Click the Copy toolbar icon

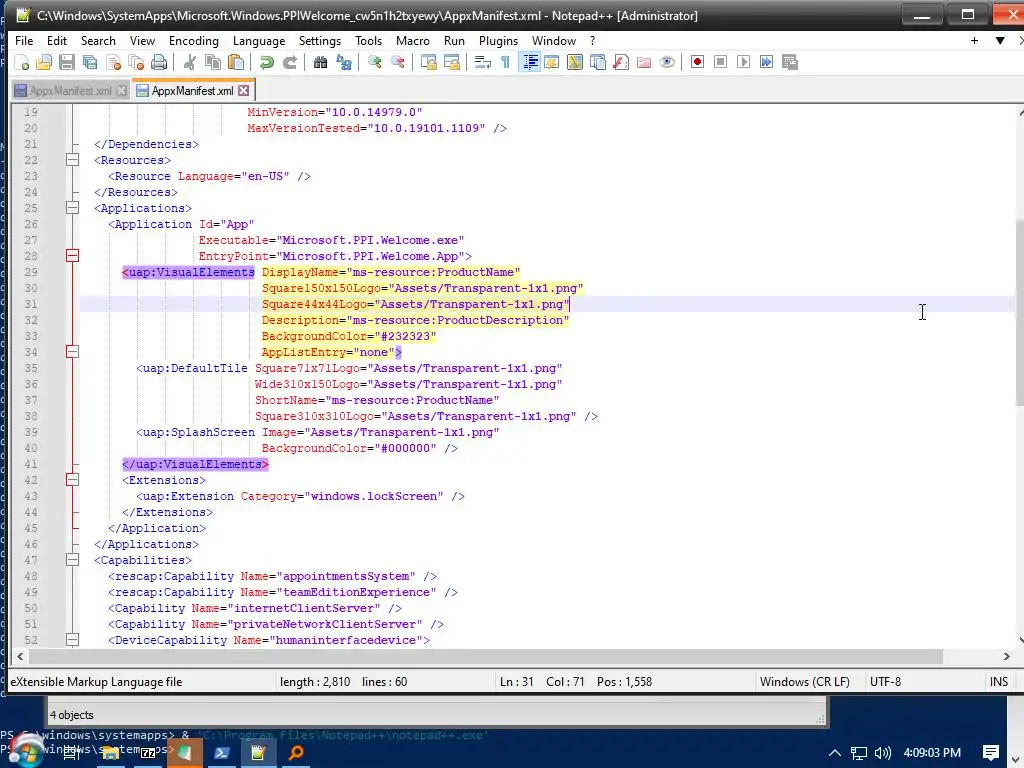tap(213, 62)
